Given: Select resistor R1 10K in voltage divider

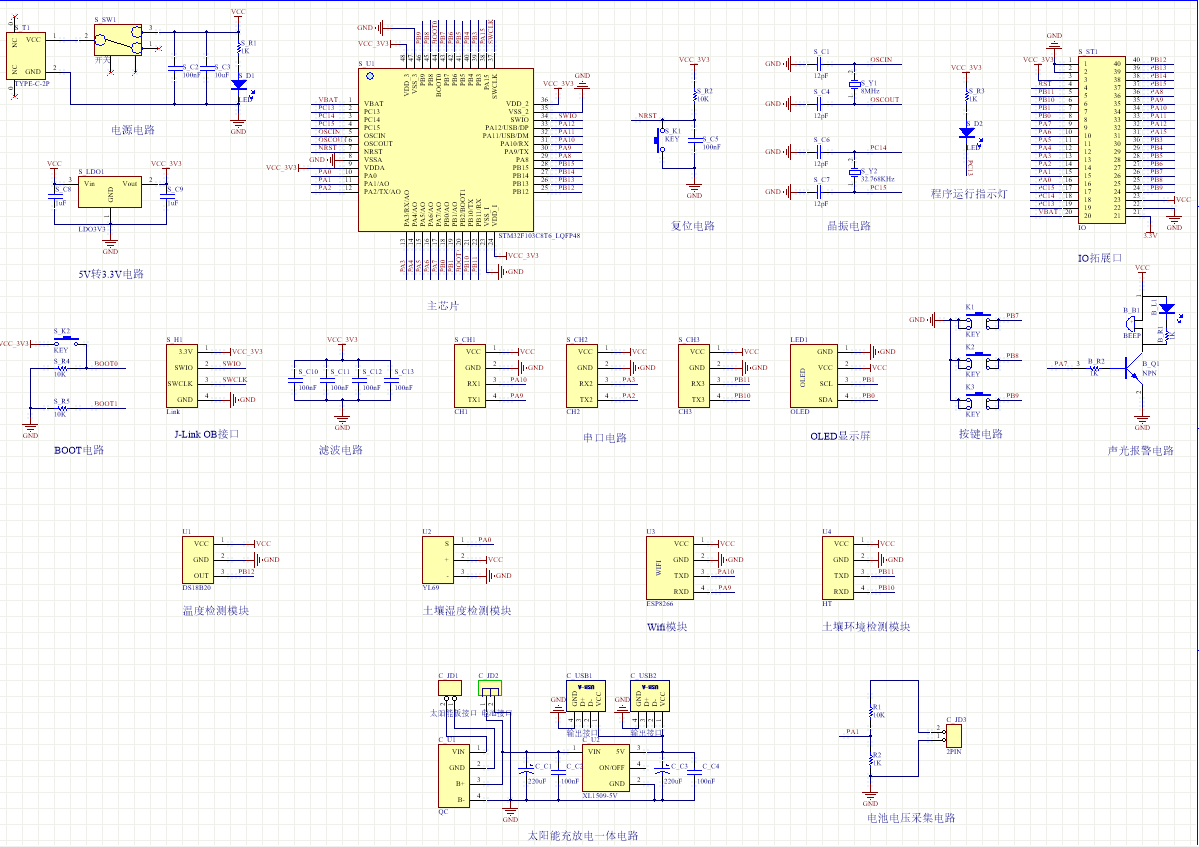Looking at the screenshot, I should click(x=870, y=712).
